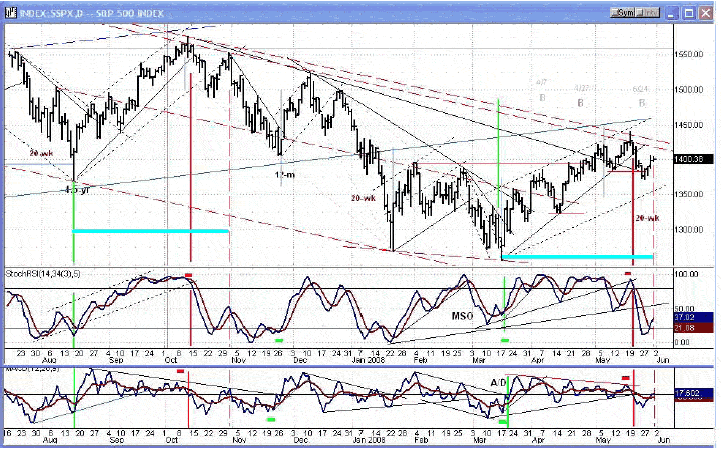Select the cyan horizontal line spanning March to May
This screenshot has height=457, width=721.
pos(577,257)
